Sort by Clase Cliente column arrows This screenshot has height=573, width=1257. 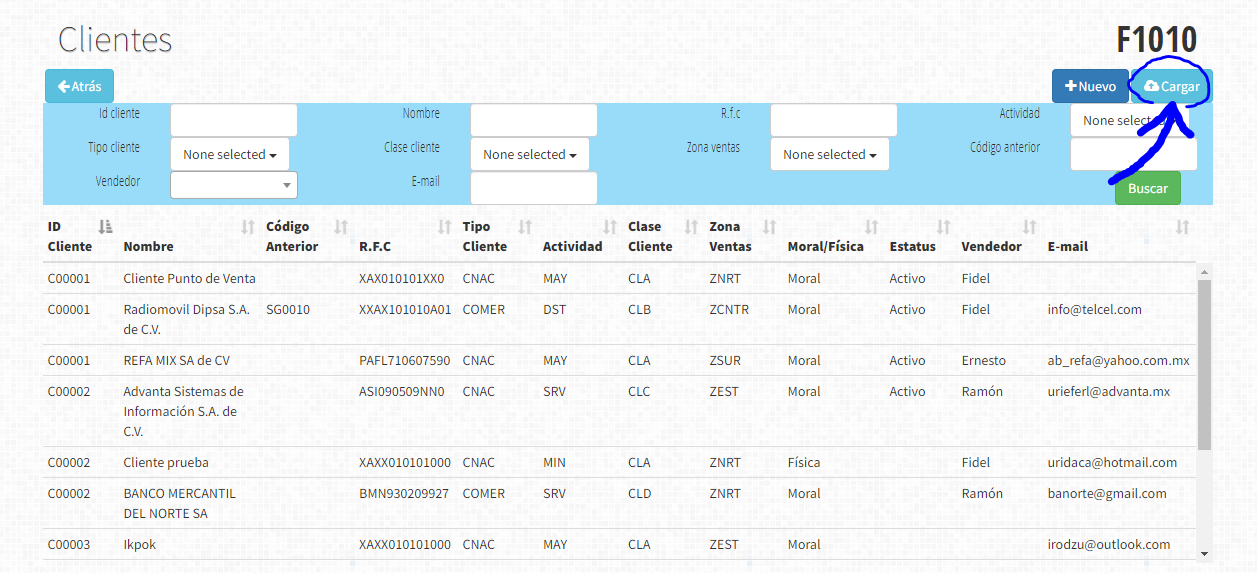[x=691, y=227]
